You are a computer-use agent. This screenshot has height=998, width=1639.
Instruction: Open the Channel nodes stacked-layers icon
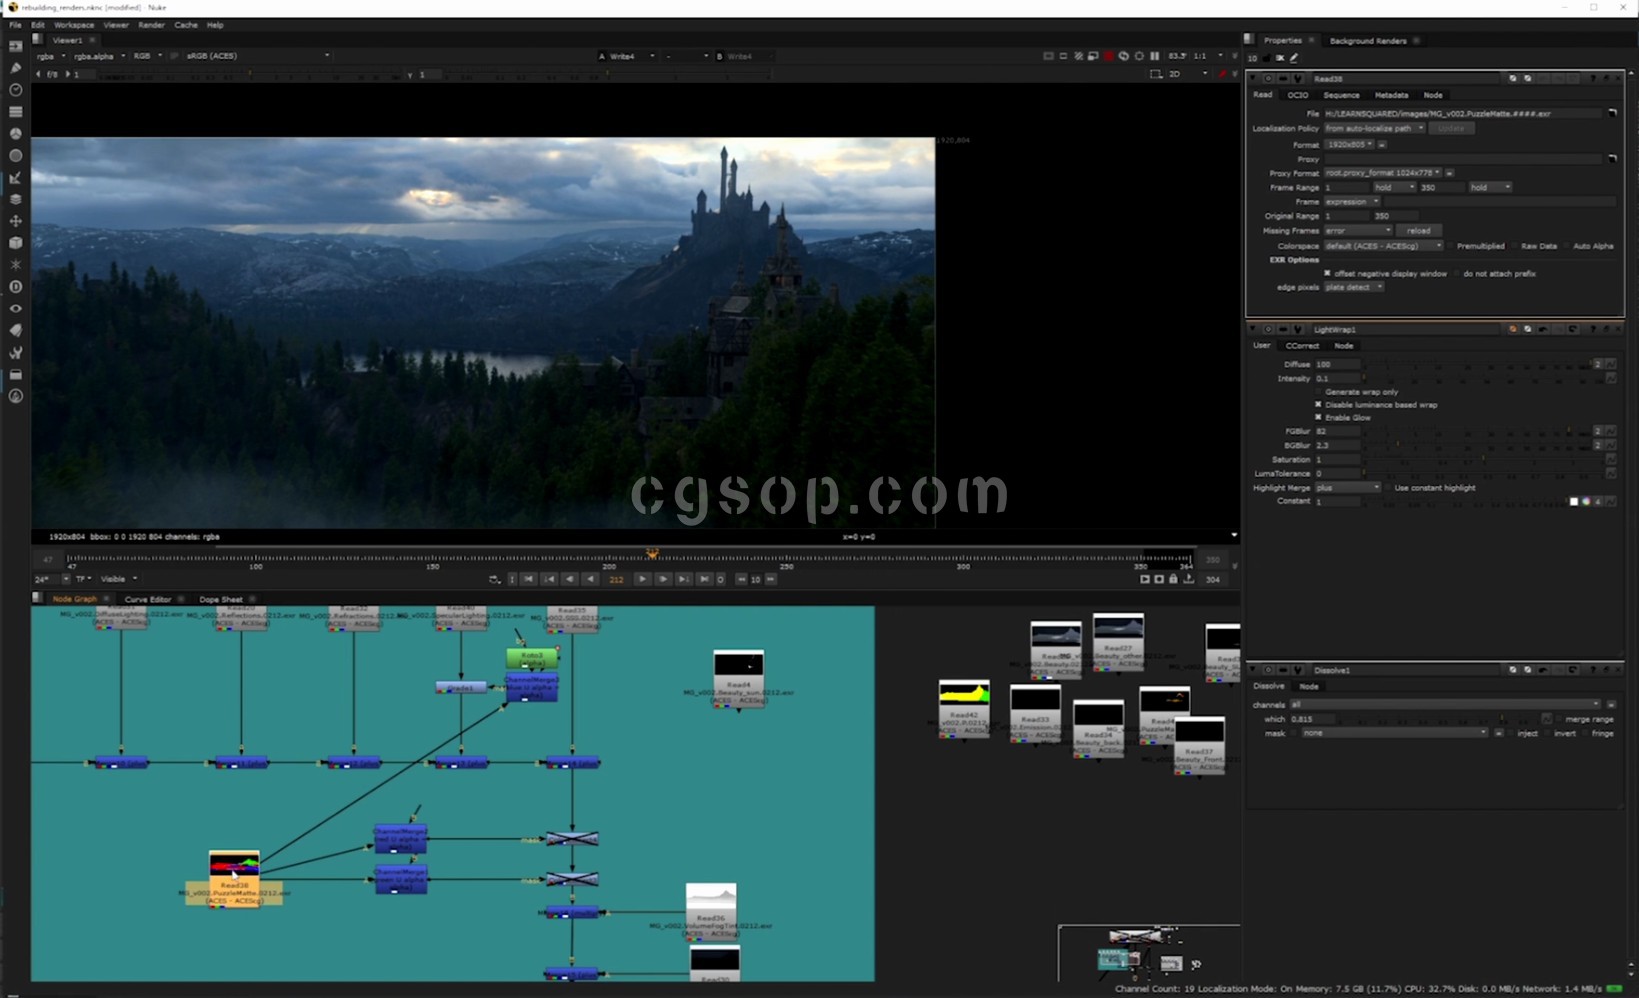pyautogui.click(x=15, y=112)
